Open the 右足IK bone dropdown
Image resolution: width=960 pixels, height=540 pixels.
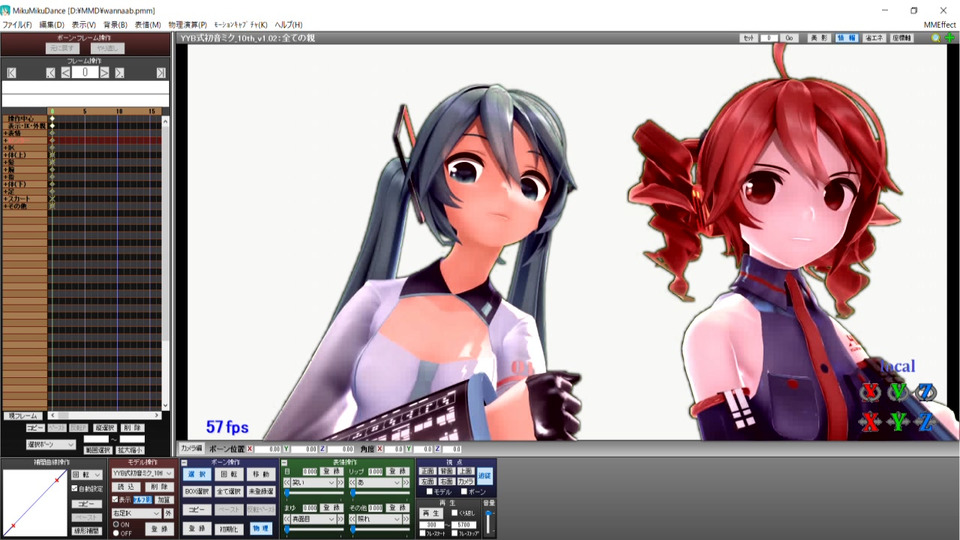tap(137, 513)
